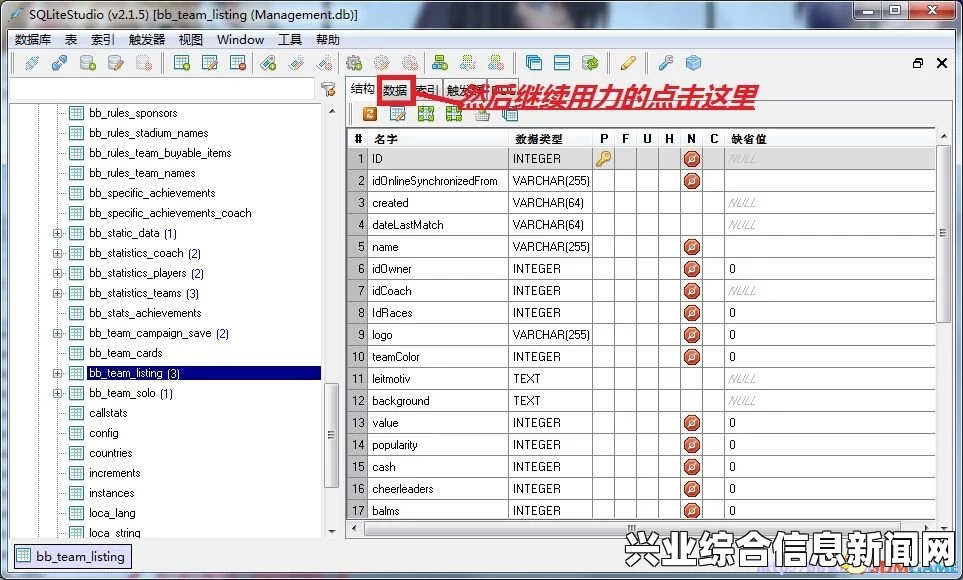Click the orange refresh icon above columns grid
The image size is (963, 580).
pyautogui.click(x=370, y=114)
